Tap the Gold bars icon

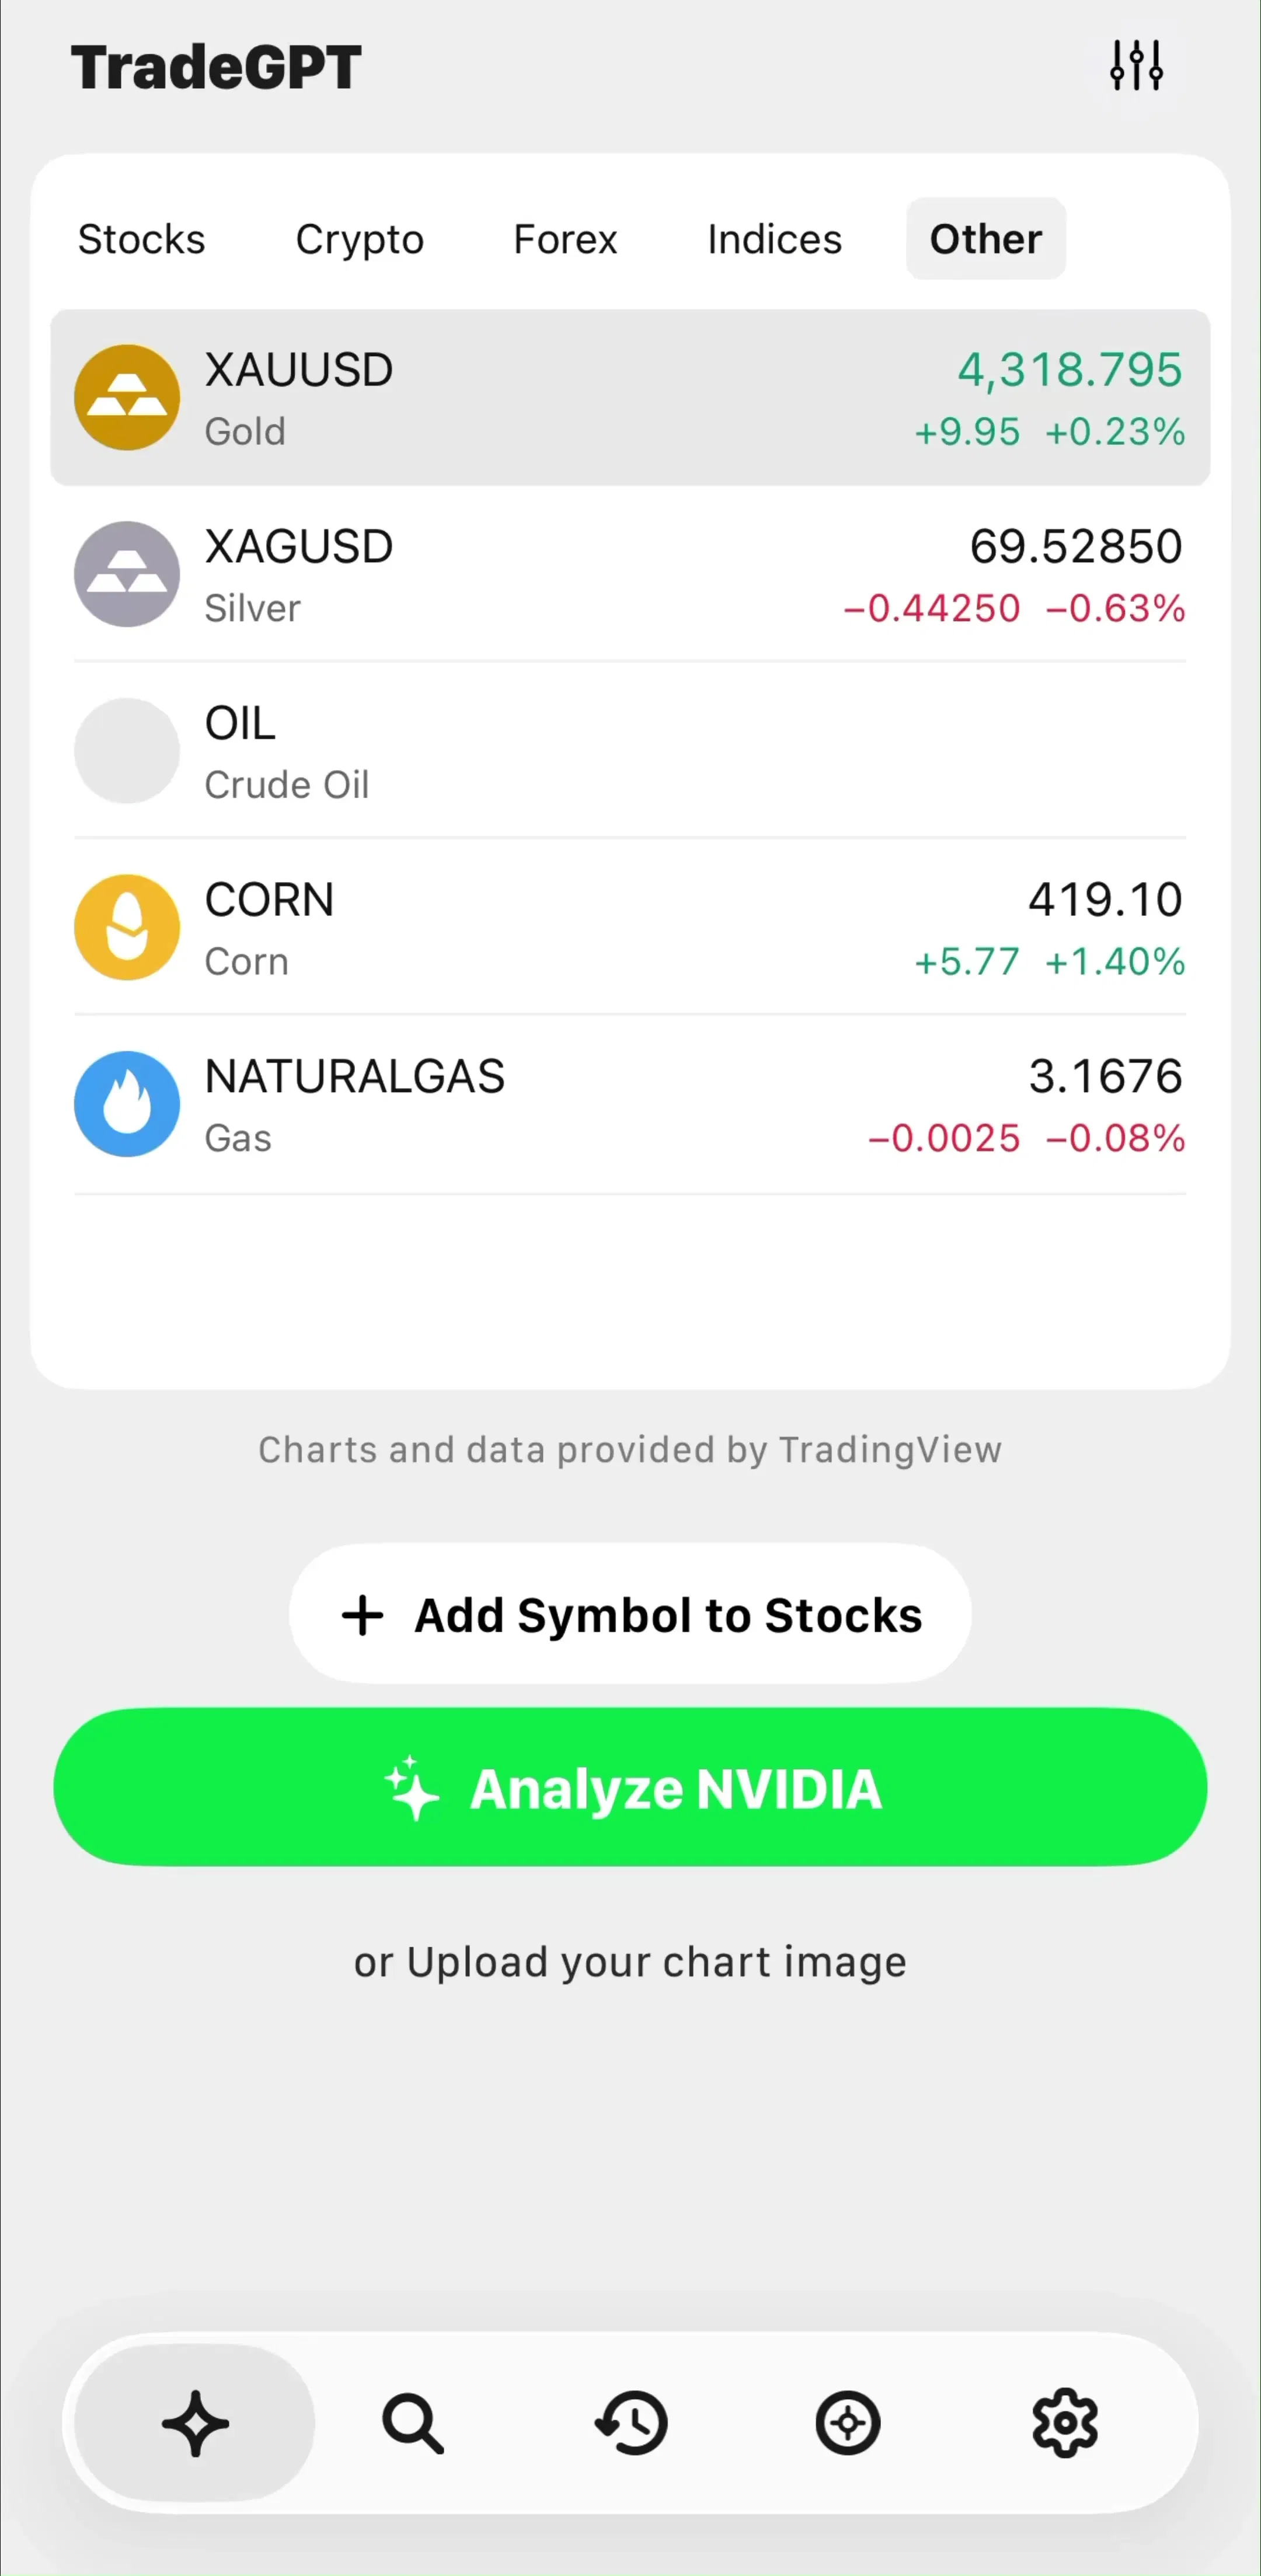pos(127,397)
